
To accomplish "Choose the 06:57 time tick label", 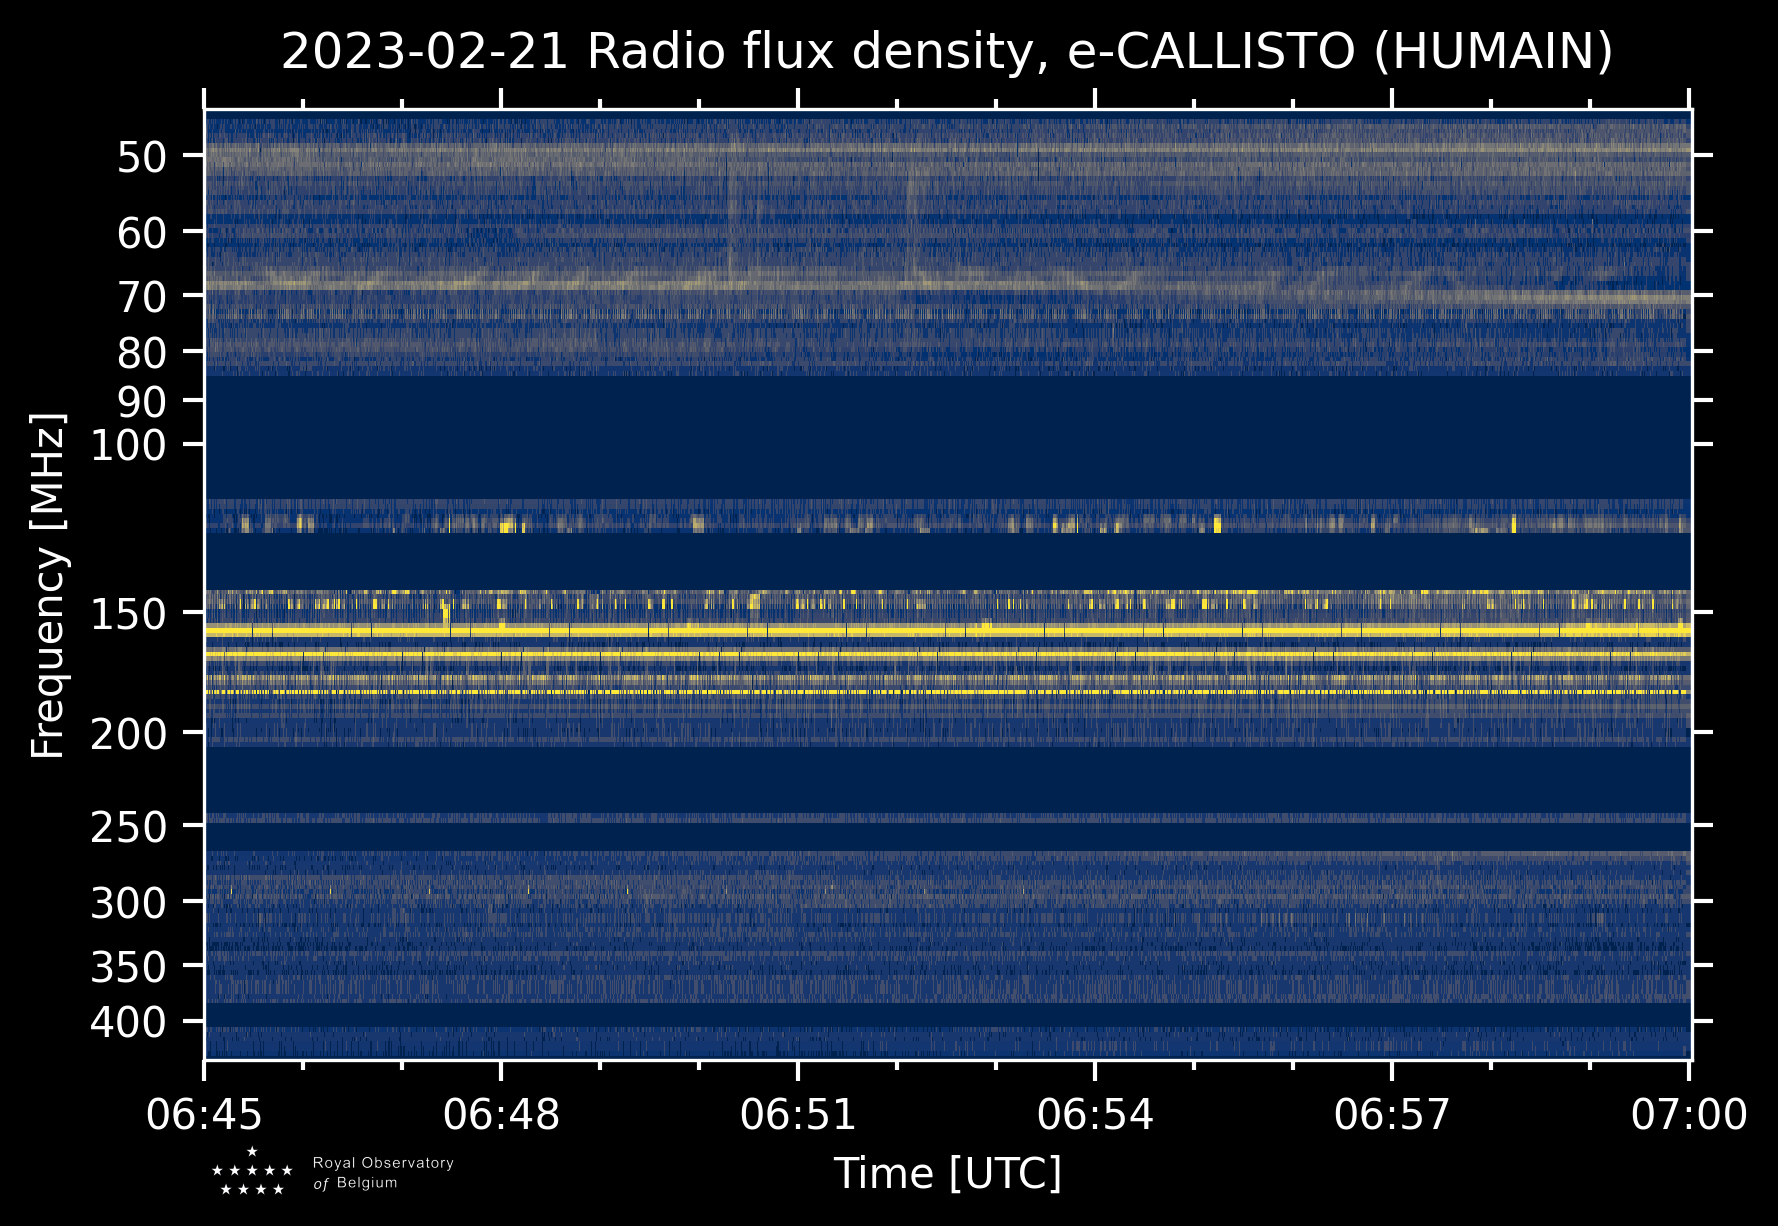I will (x=1392, y=1115).
